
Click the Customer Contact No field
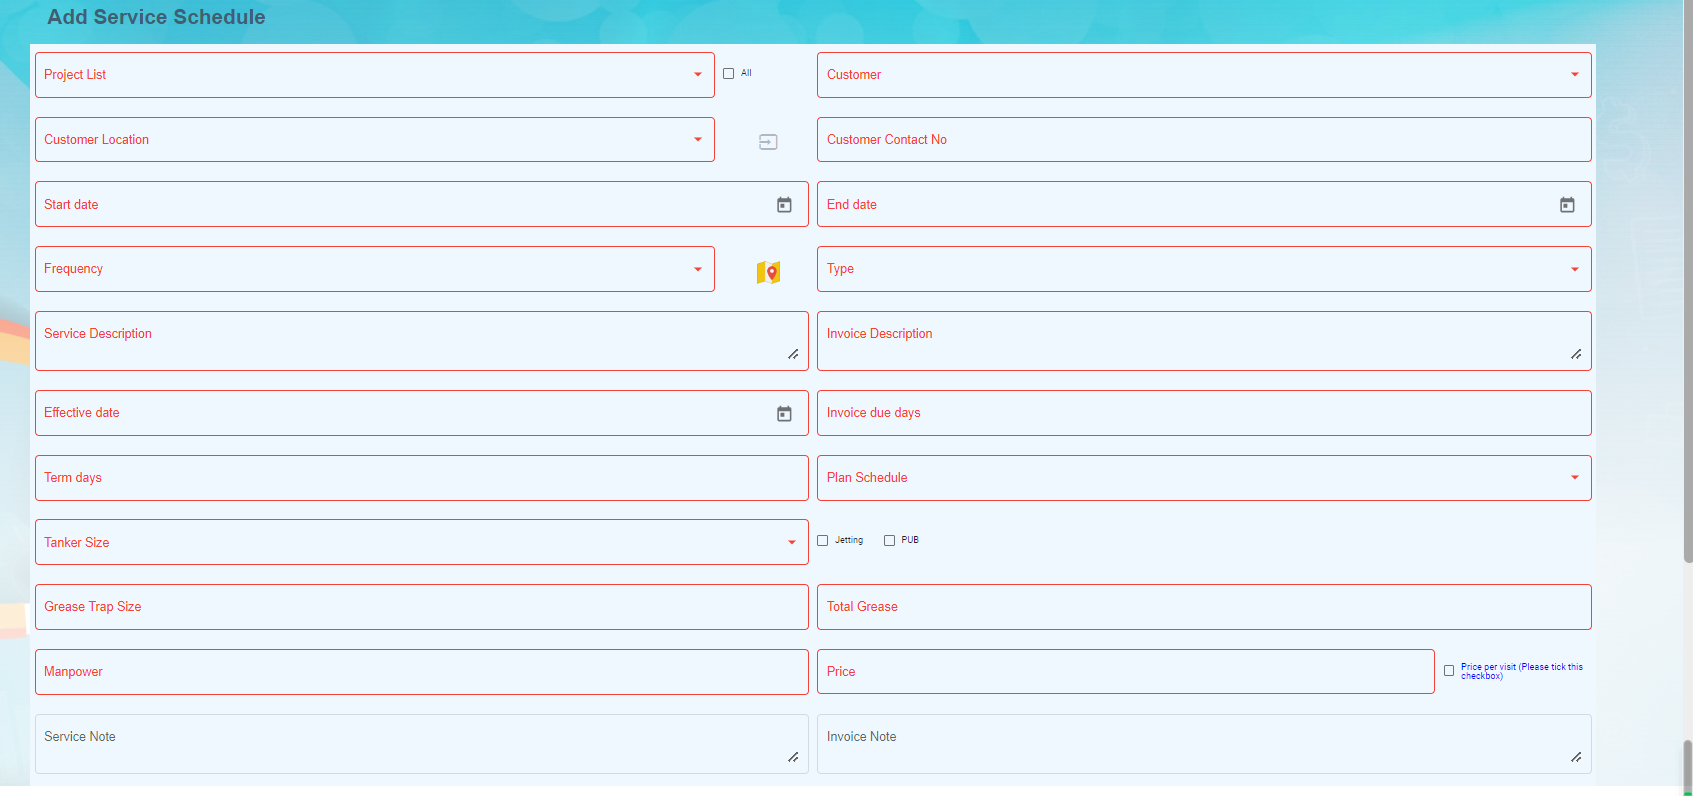[x=1203, y=140]
